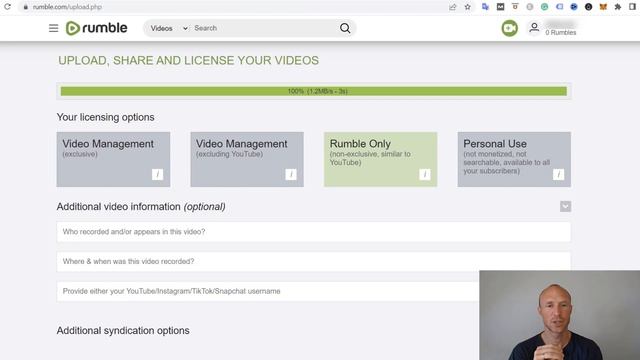Screen dimensions: 640x360
Task: Open the user profile avatar icon
Action: point(534,28)
